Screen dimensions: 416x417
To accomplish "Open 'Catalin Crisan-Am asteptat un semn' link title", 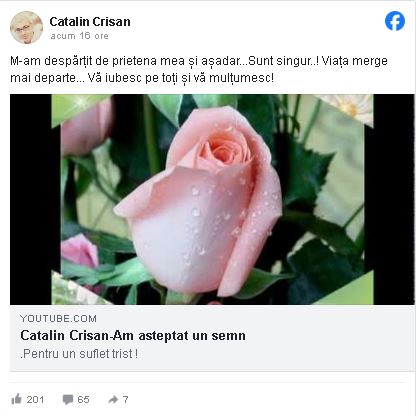I will click(x=133, y=336).
